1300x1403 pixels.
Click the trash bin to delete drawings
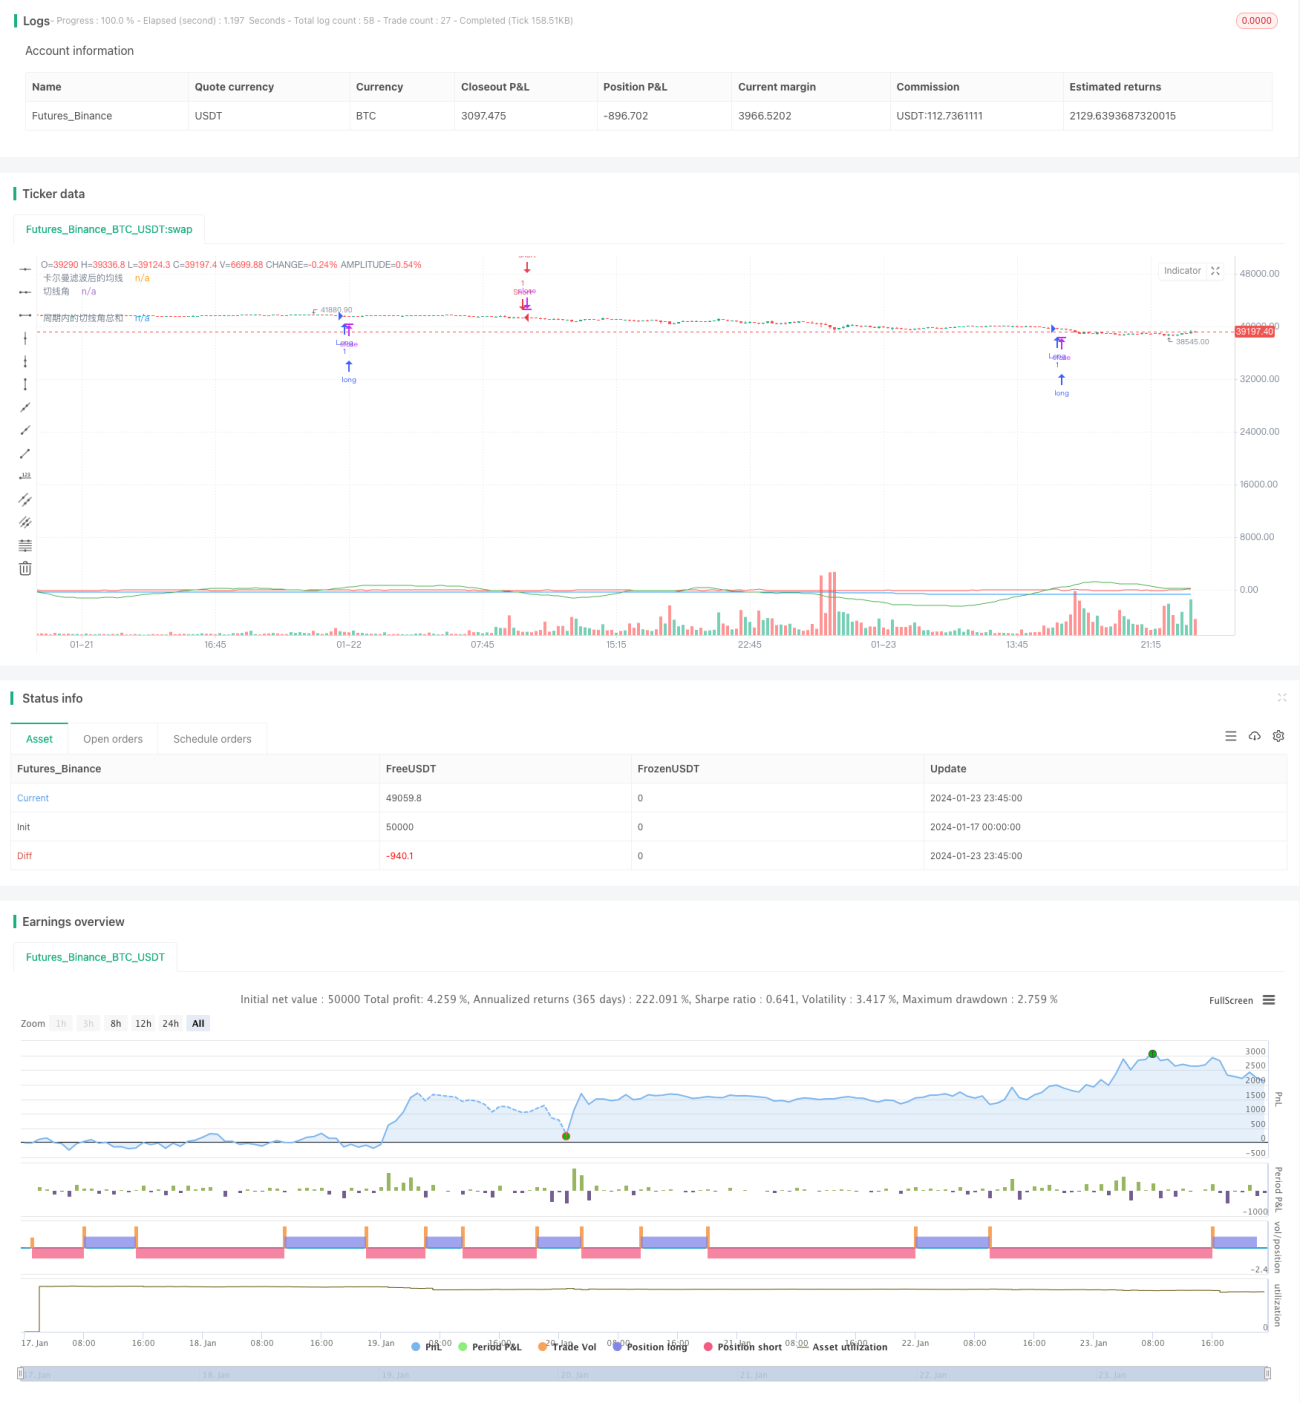(25, 568)
